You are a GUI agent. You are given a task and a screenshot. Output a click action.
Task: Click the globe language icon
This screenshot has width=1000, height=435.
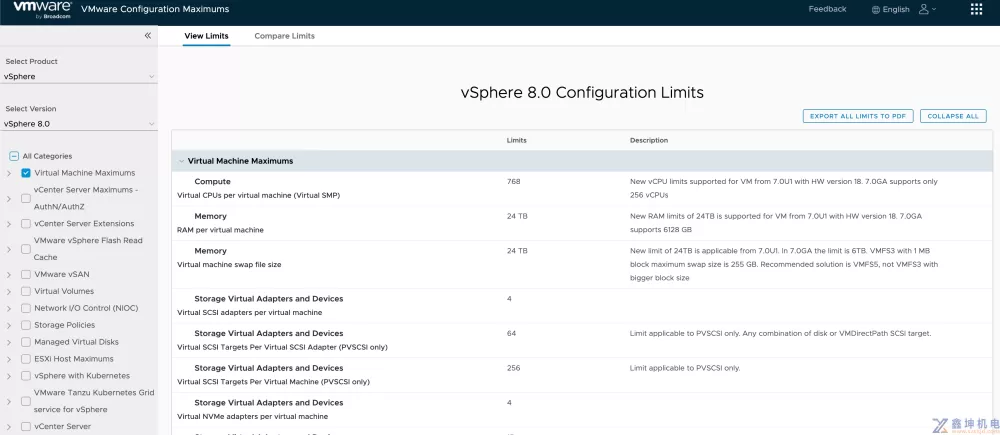[x=876, y=10]
